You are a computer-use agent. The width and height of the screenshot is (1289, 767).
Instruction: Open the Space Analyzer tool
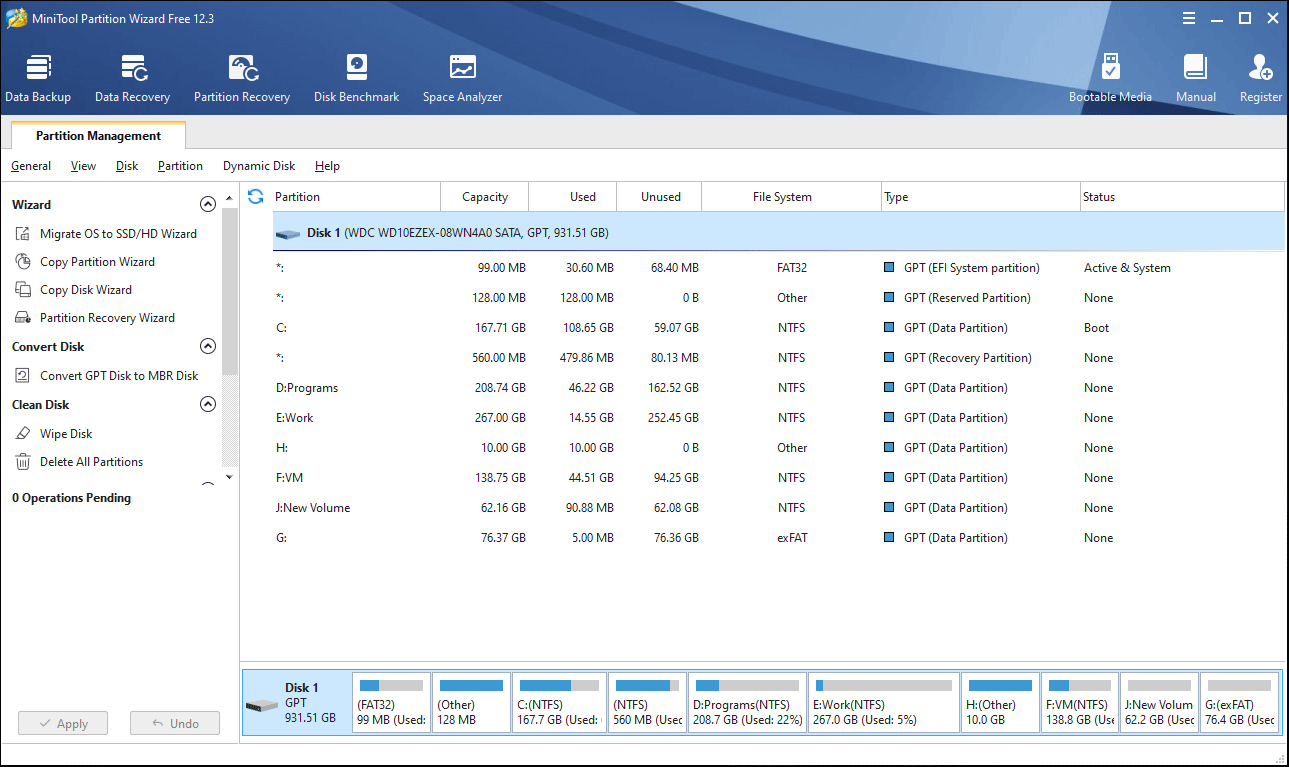point(462,79)
